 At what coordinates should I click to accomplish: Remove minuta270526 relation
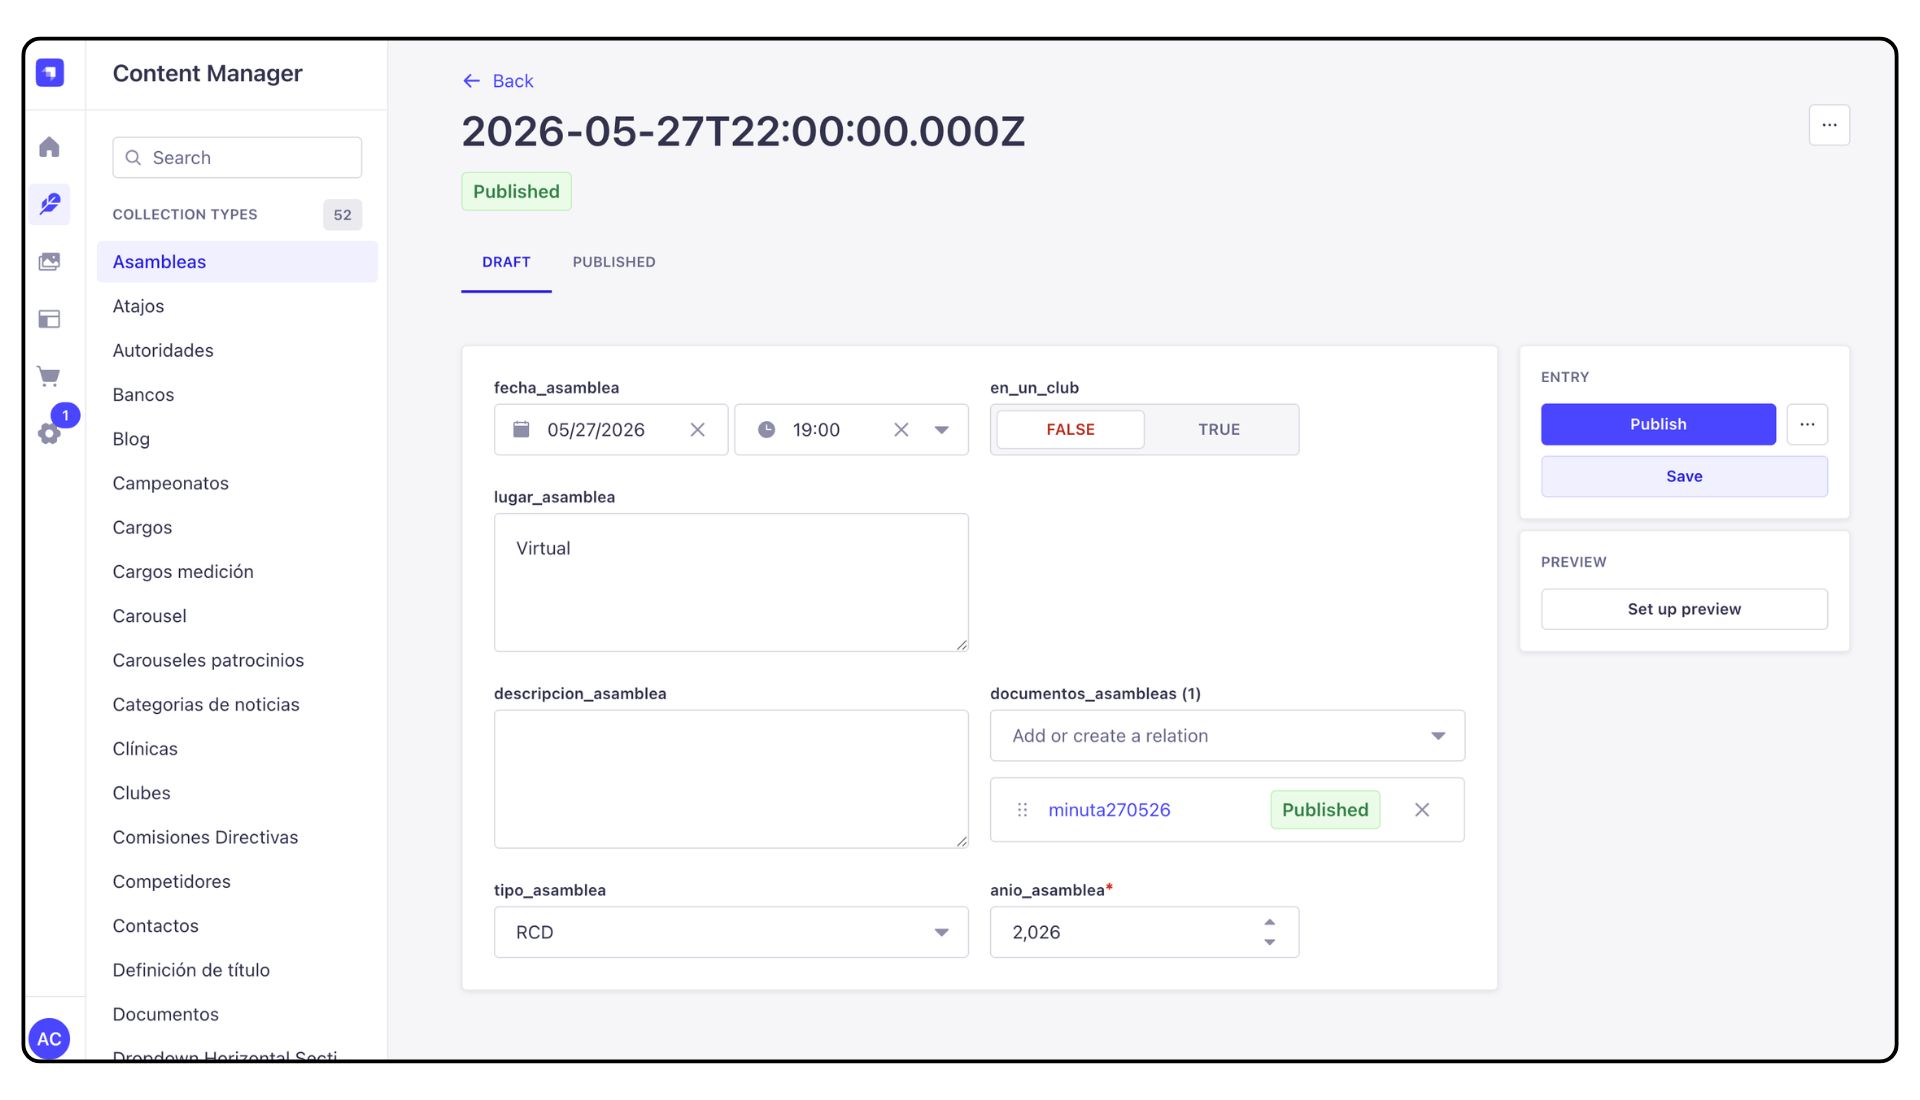1422,810
